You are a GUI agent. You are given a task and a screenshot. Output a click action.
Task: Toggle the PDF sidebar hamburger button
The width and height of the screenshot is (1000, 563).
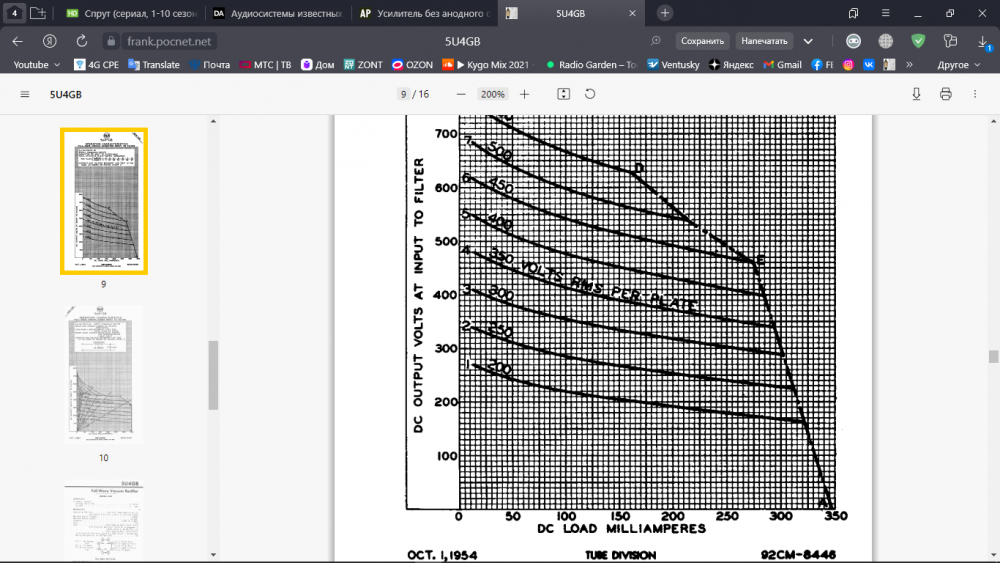[25, 94]
